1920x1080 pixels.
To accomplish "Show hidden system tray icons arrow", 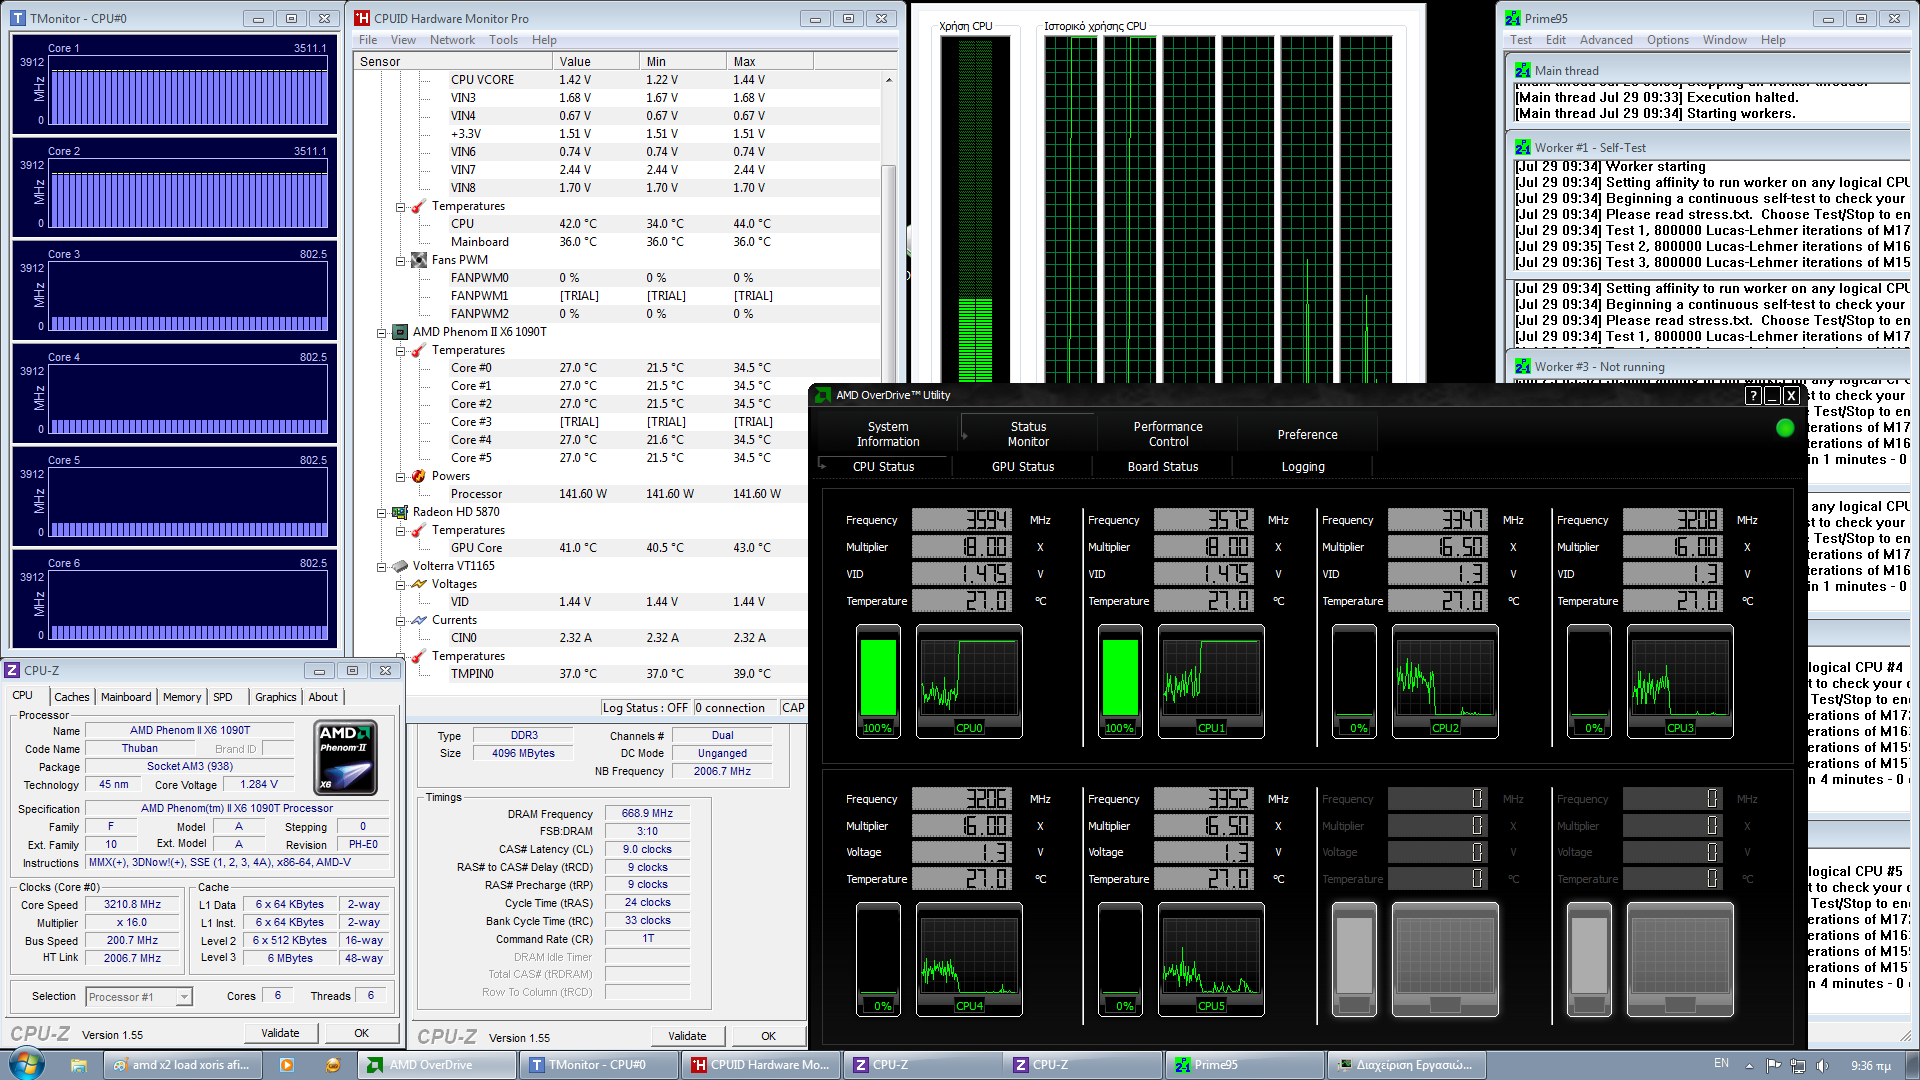I will [x=1750, y=1064].
